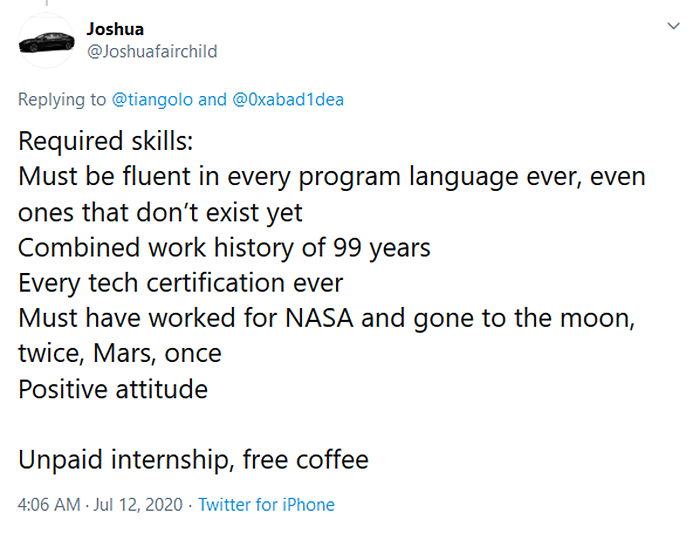This screenshot has height=533, width=700.
Task: Click the word "moon" in the tweet
Action: (597, 319)
